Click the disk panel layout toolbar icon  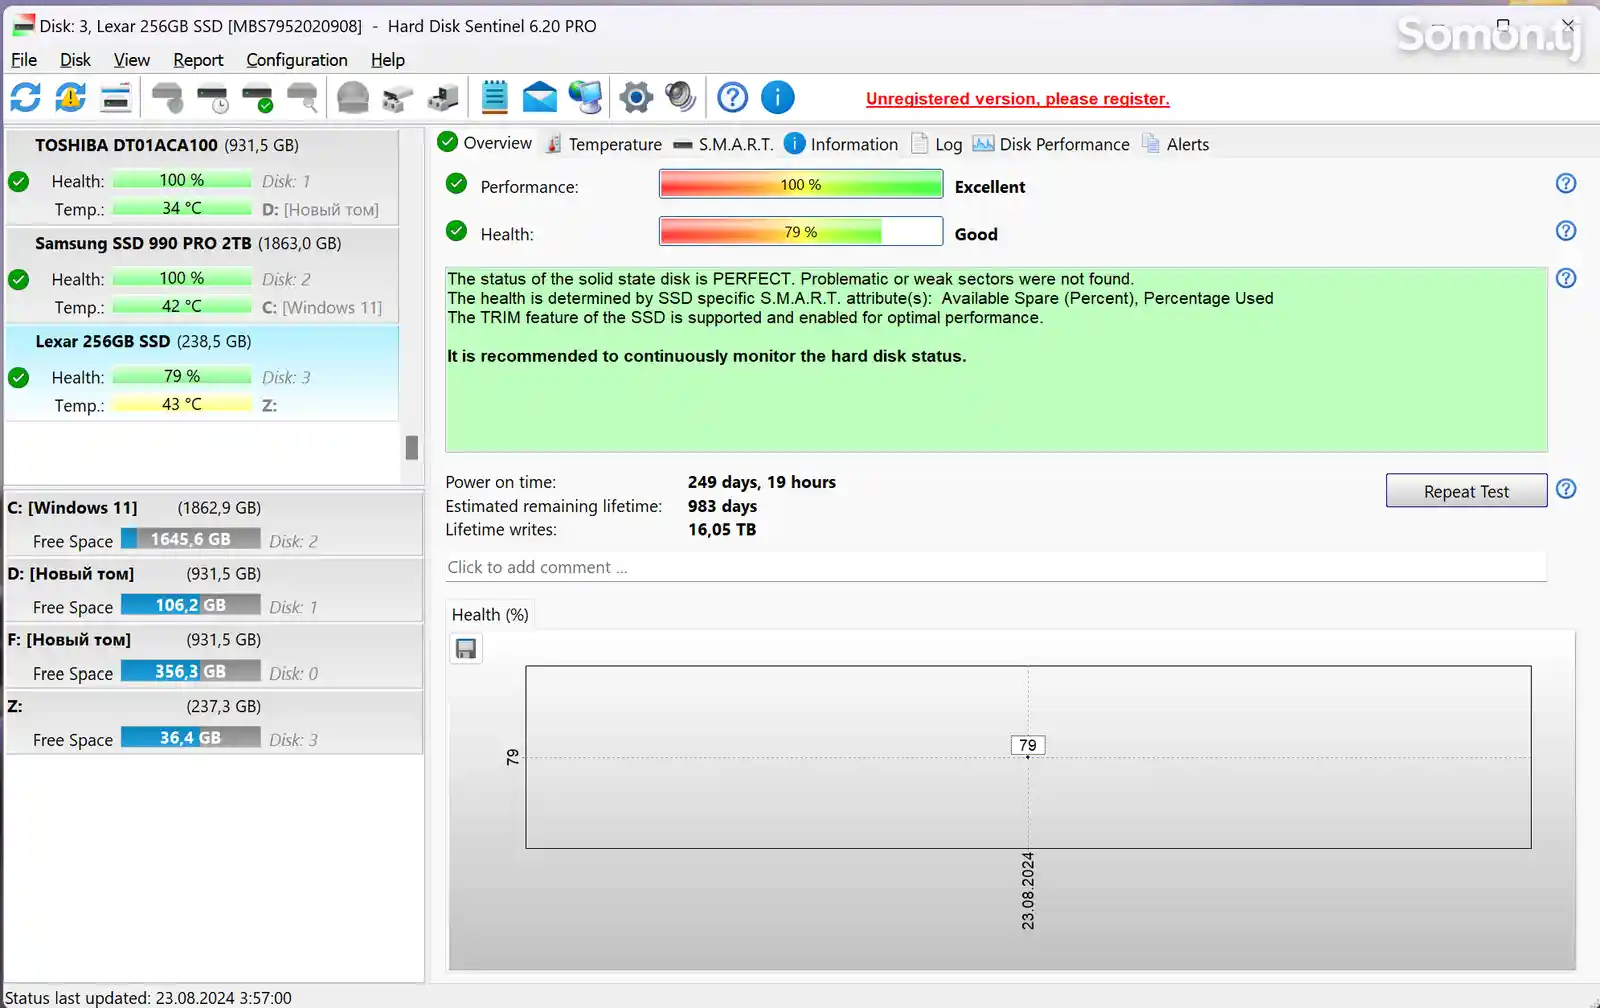116,97
